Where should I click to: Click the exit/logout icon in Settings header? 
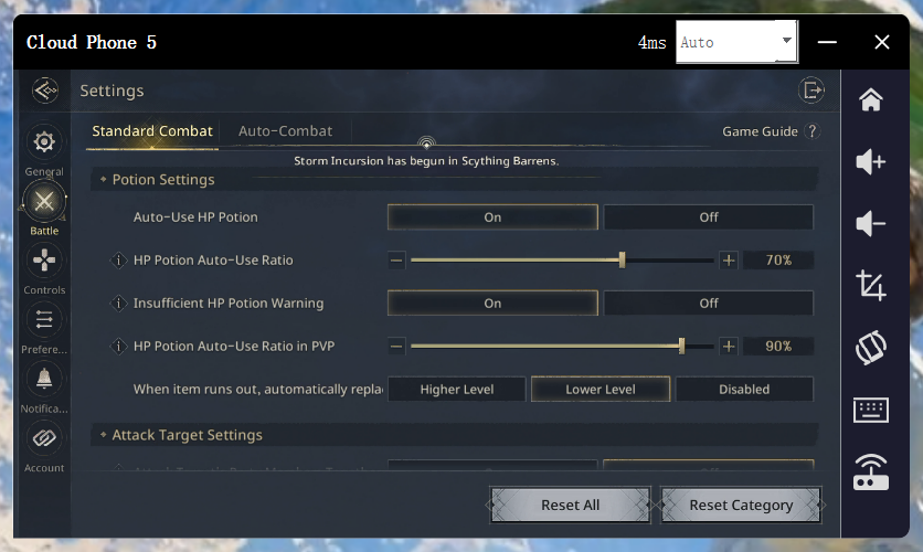[811, 91]
